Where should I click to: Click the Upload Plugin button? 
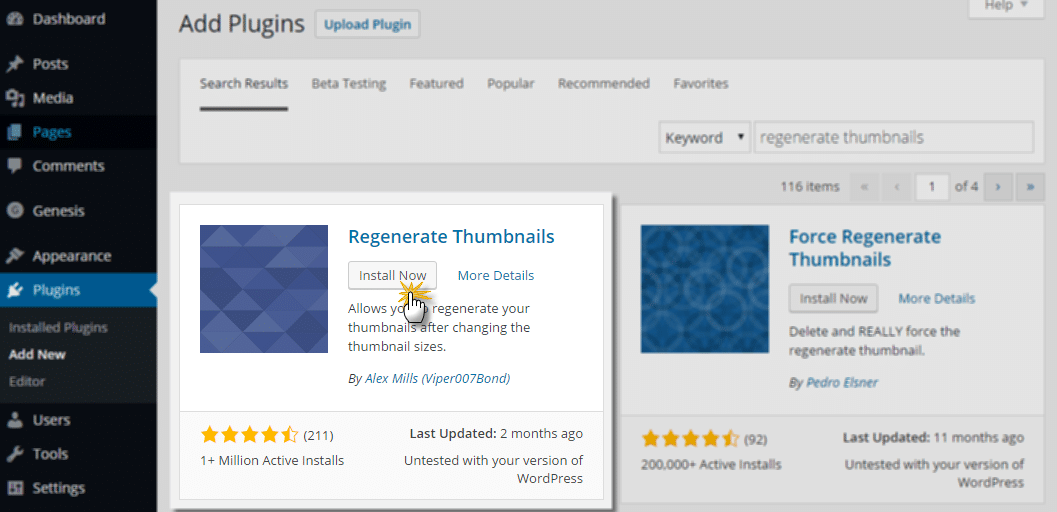(367, 25)
